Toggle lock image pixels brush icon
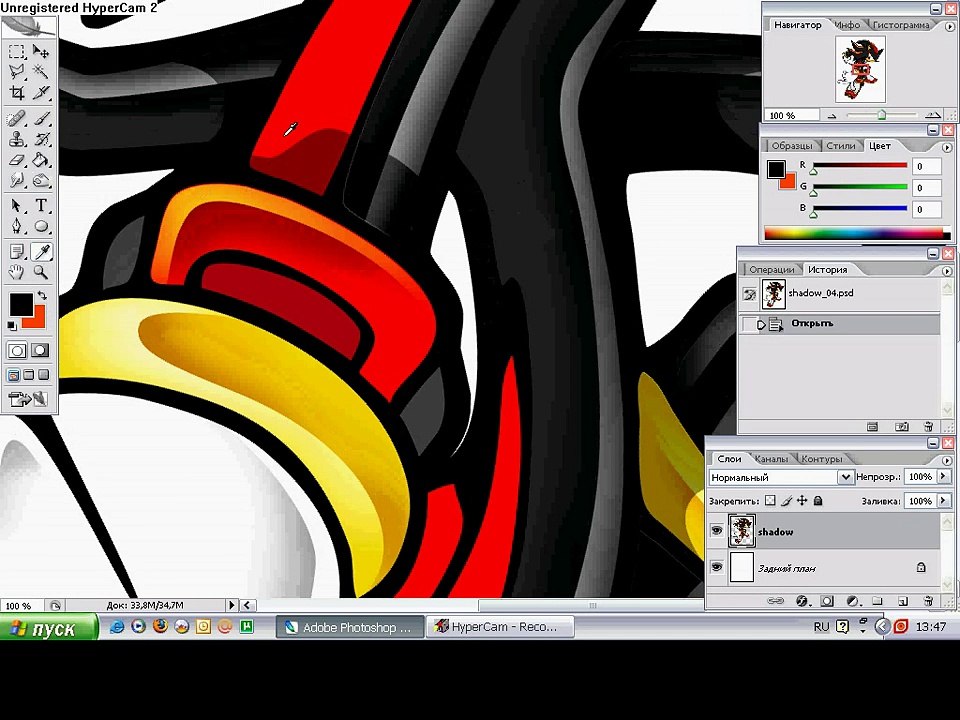 (787, 501)
